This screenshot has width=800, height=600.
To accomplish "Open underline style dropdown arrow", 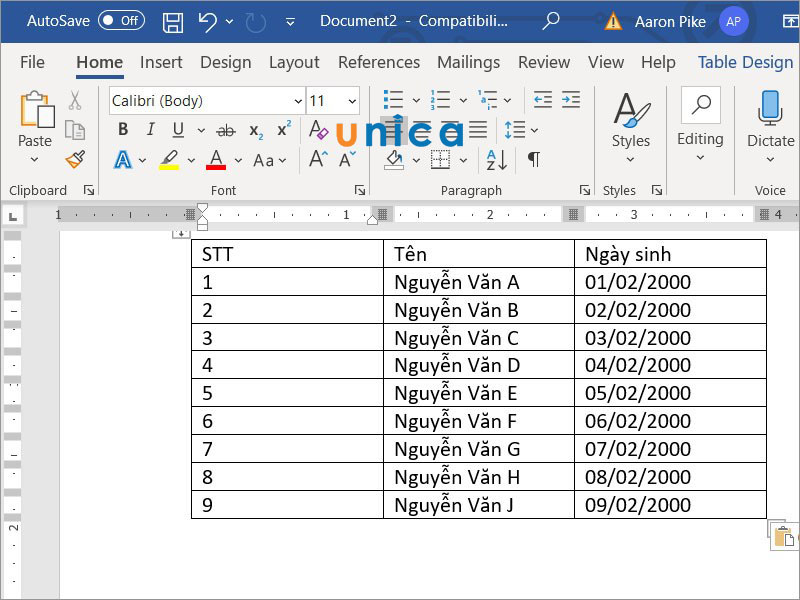I will (201, 131).
